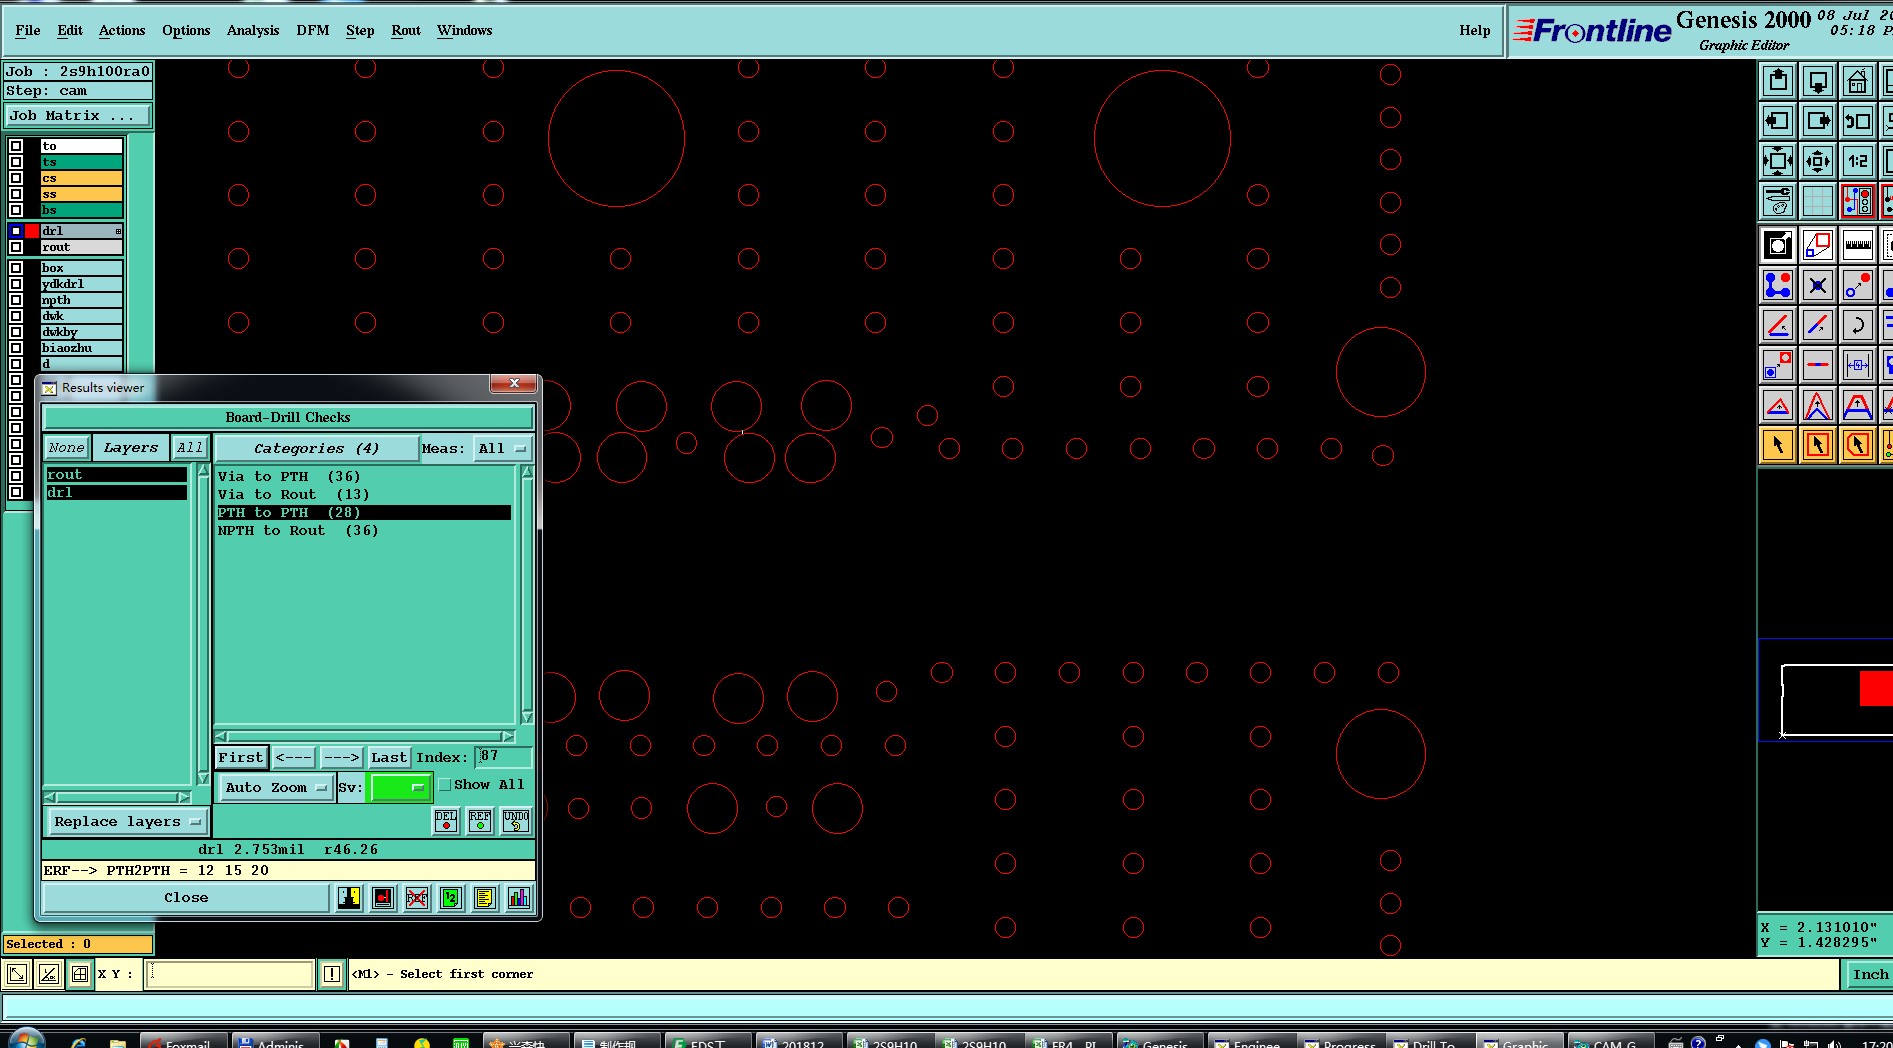Viewport: 1893px width, 1048px height.
Task: Open the Help menu
Action: click(x=1475, y=30)
